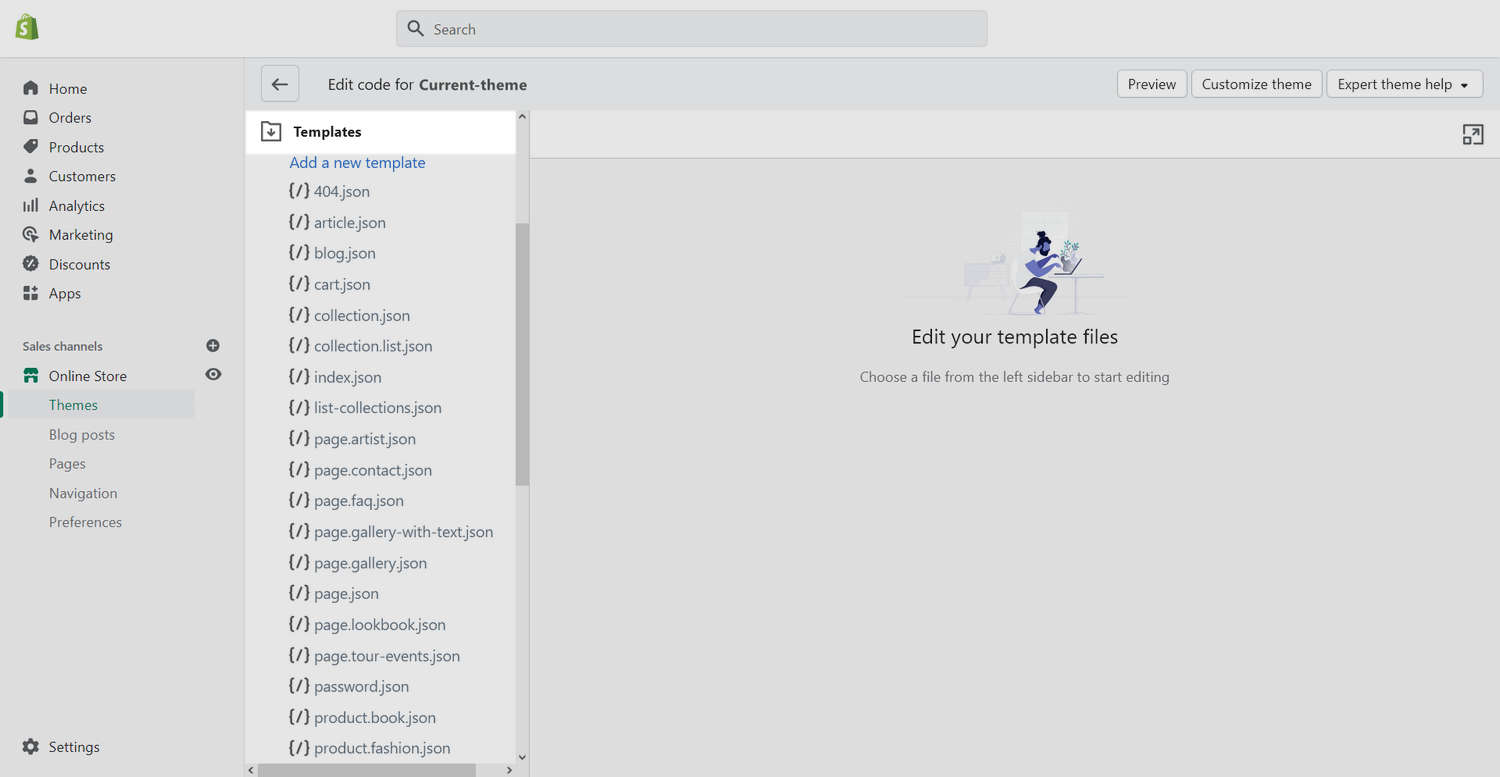Click the Customers person icon
This screenshot has height=777, width=1500.
31,176
